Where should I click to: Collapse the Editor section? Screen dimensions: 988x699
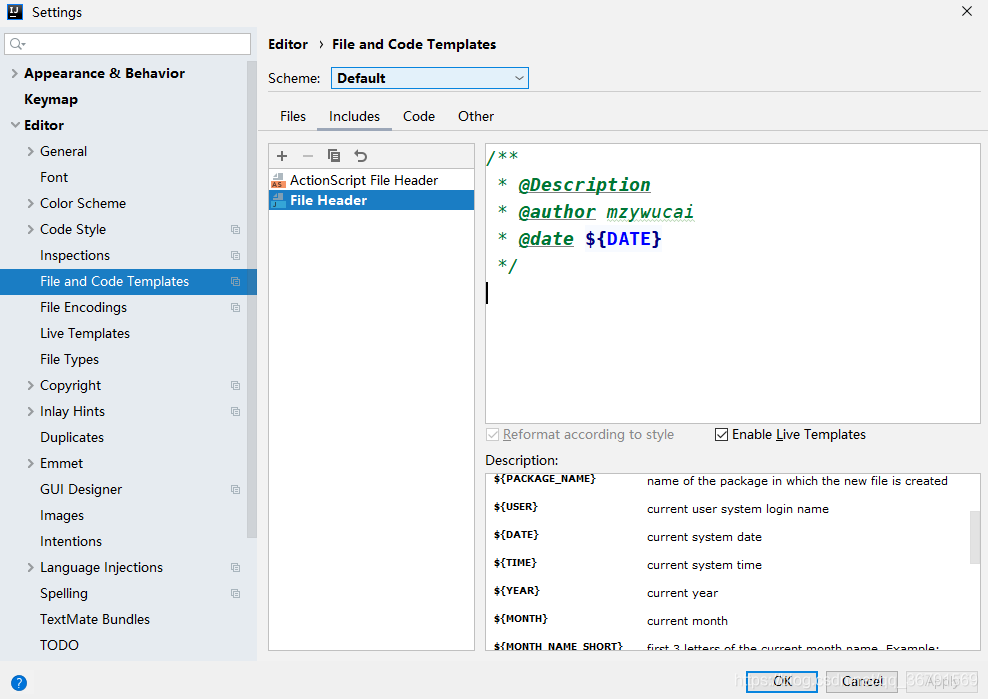pos(15,125)
